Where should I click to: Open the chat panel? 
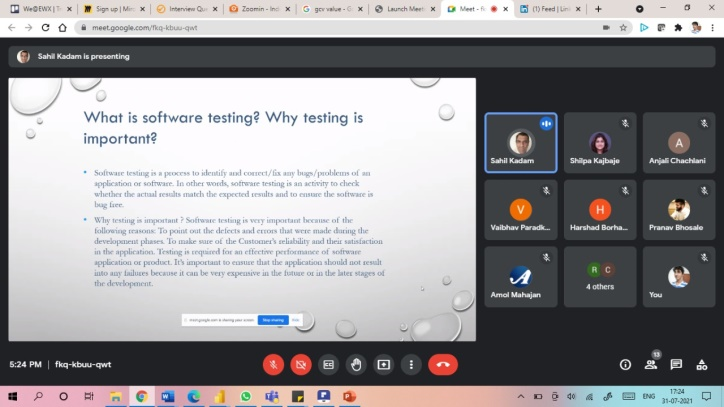click(676, 365)
